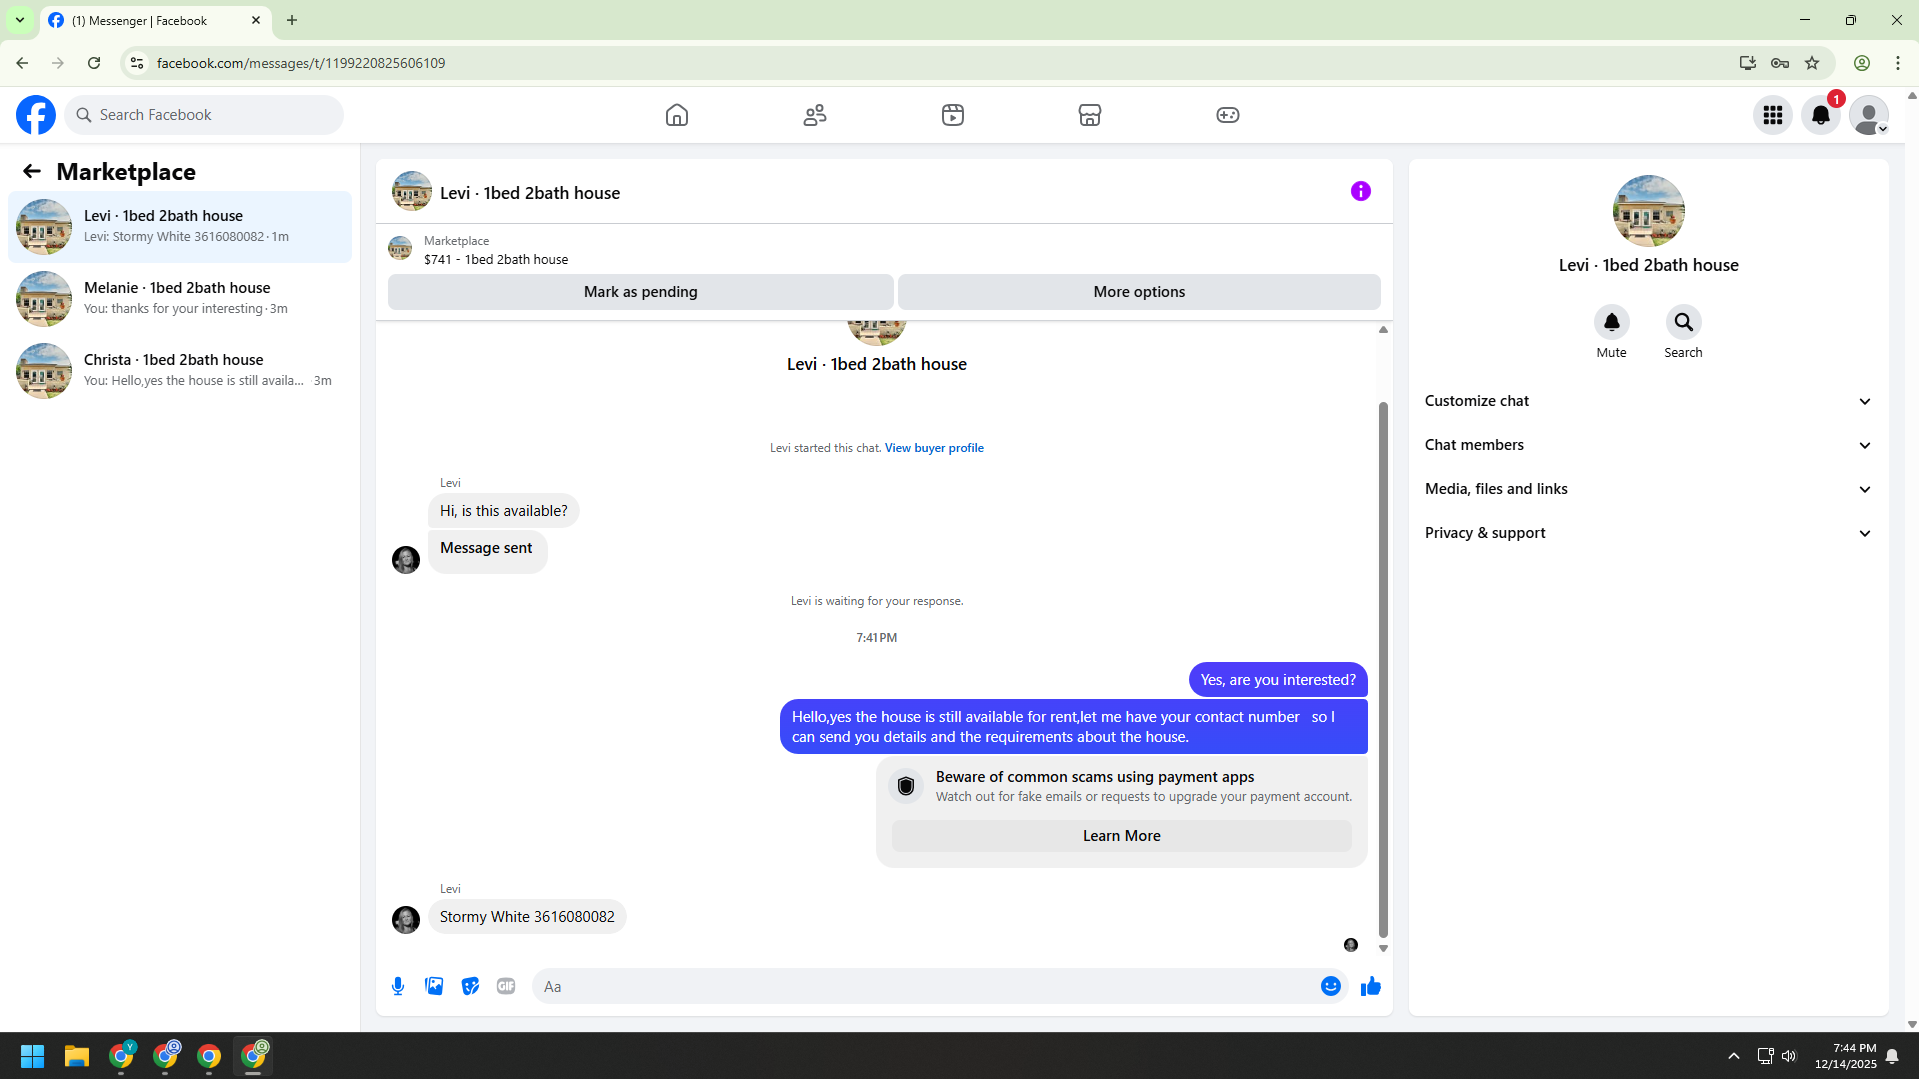Expand Chat members section
Viewport: 1919px width, 1079px height.
click(1648, 445)
